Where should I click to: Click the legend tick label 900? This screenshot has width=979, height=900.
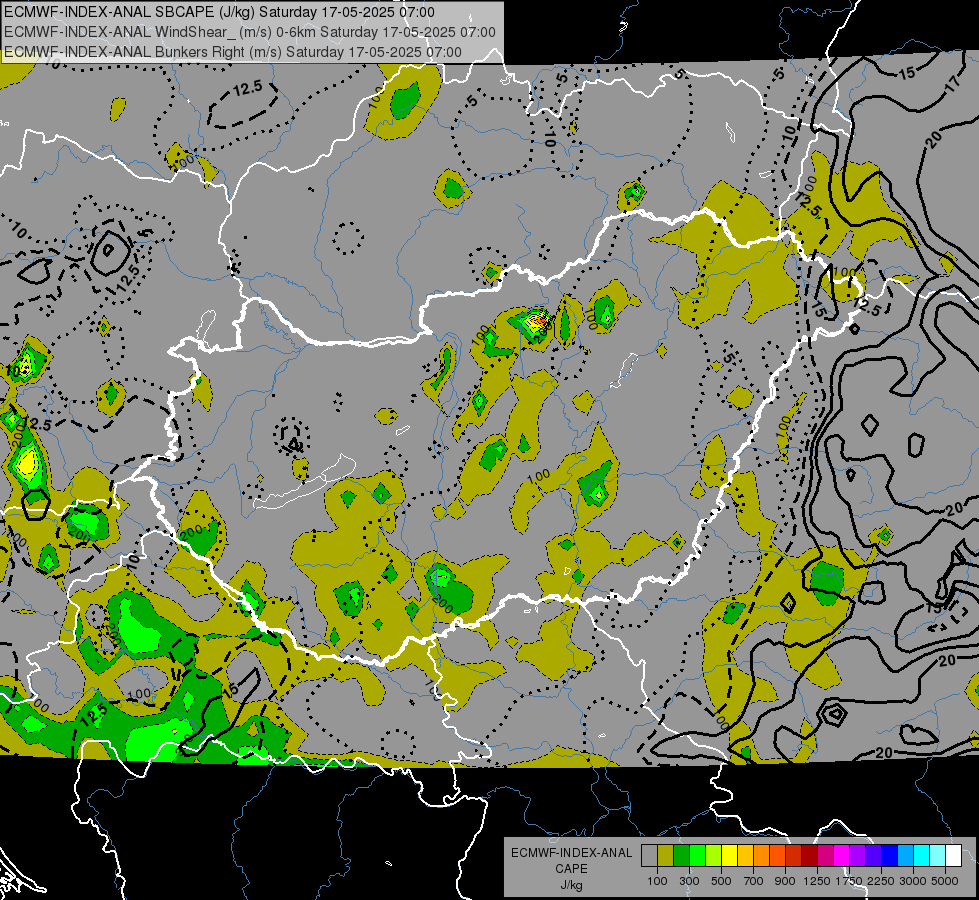pyautogui.click(x=785, y=881)
